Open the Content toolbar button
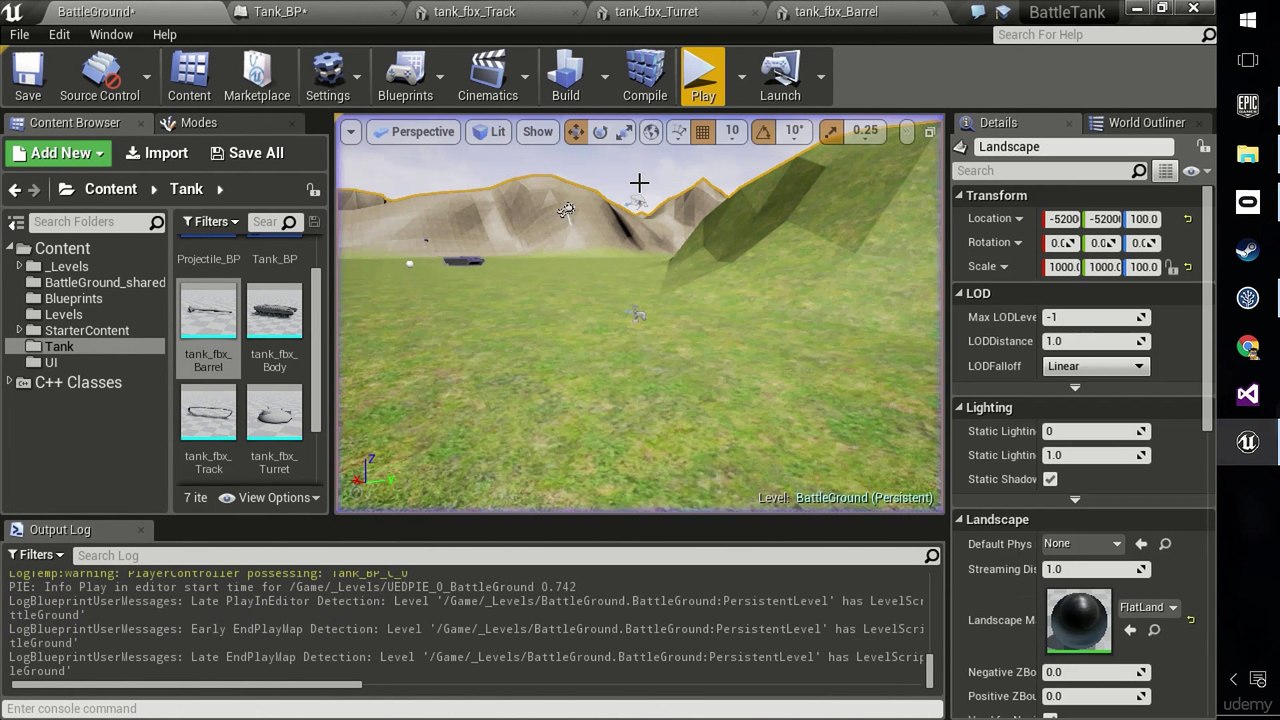The image size is (1280, 720). point(189,76)
